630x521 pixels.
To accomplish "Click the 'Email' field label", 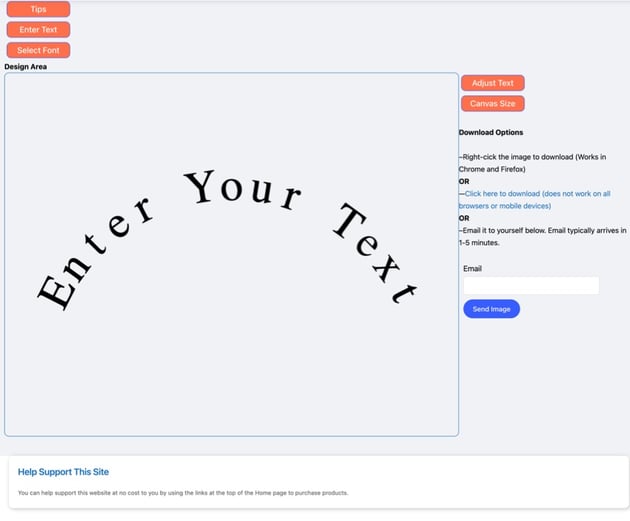I will click(x=472, y=268).
